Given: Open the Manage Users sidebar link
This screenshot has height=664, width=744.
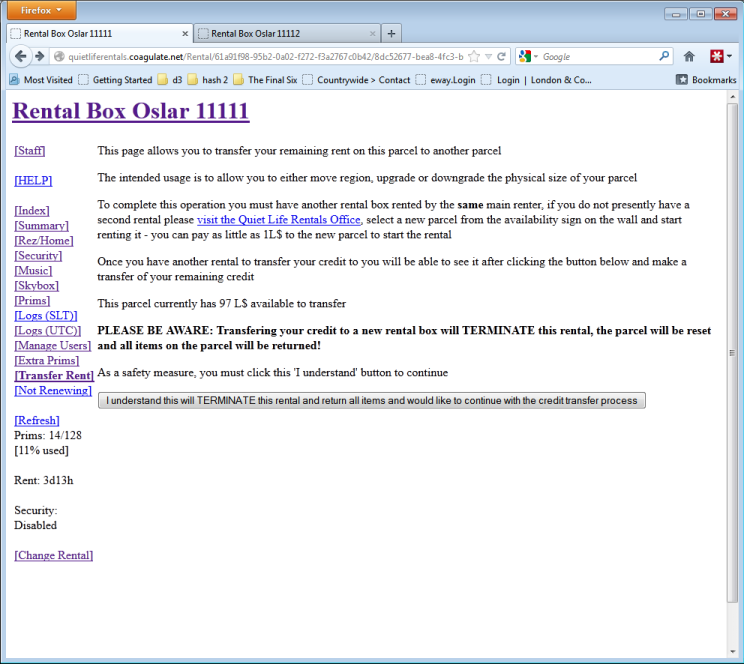Looking at the screenshot, I should 53,345.
